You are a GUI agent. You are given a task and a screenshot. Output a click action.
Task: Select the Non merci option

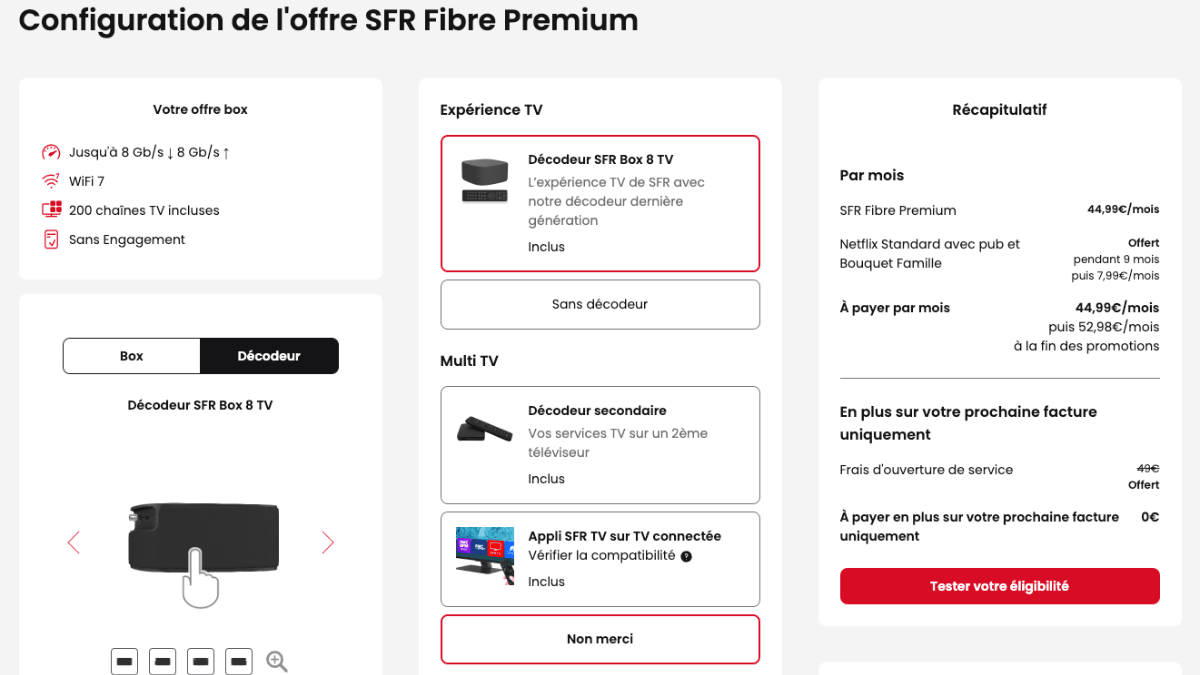tap(600, 639)
